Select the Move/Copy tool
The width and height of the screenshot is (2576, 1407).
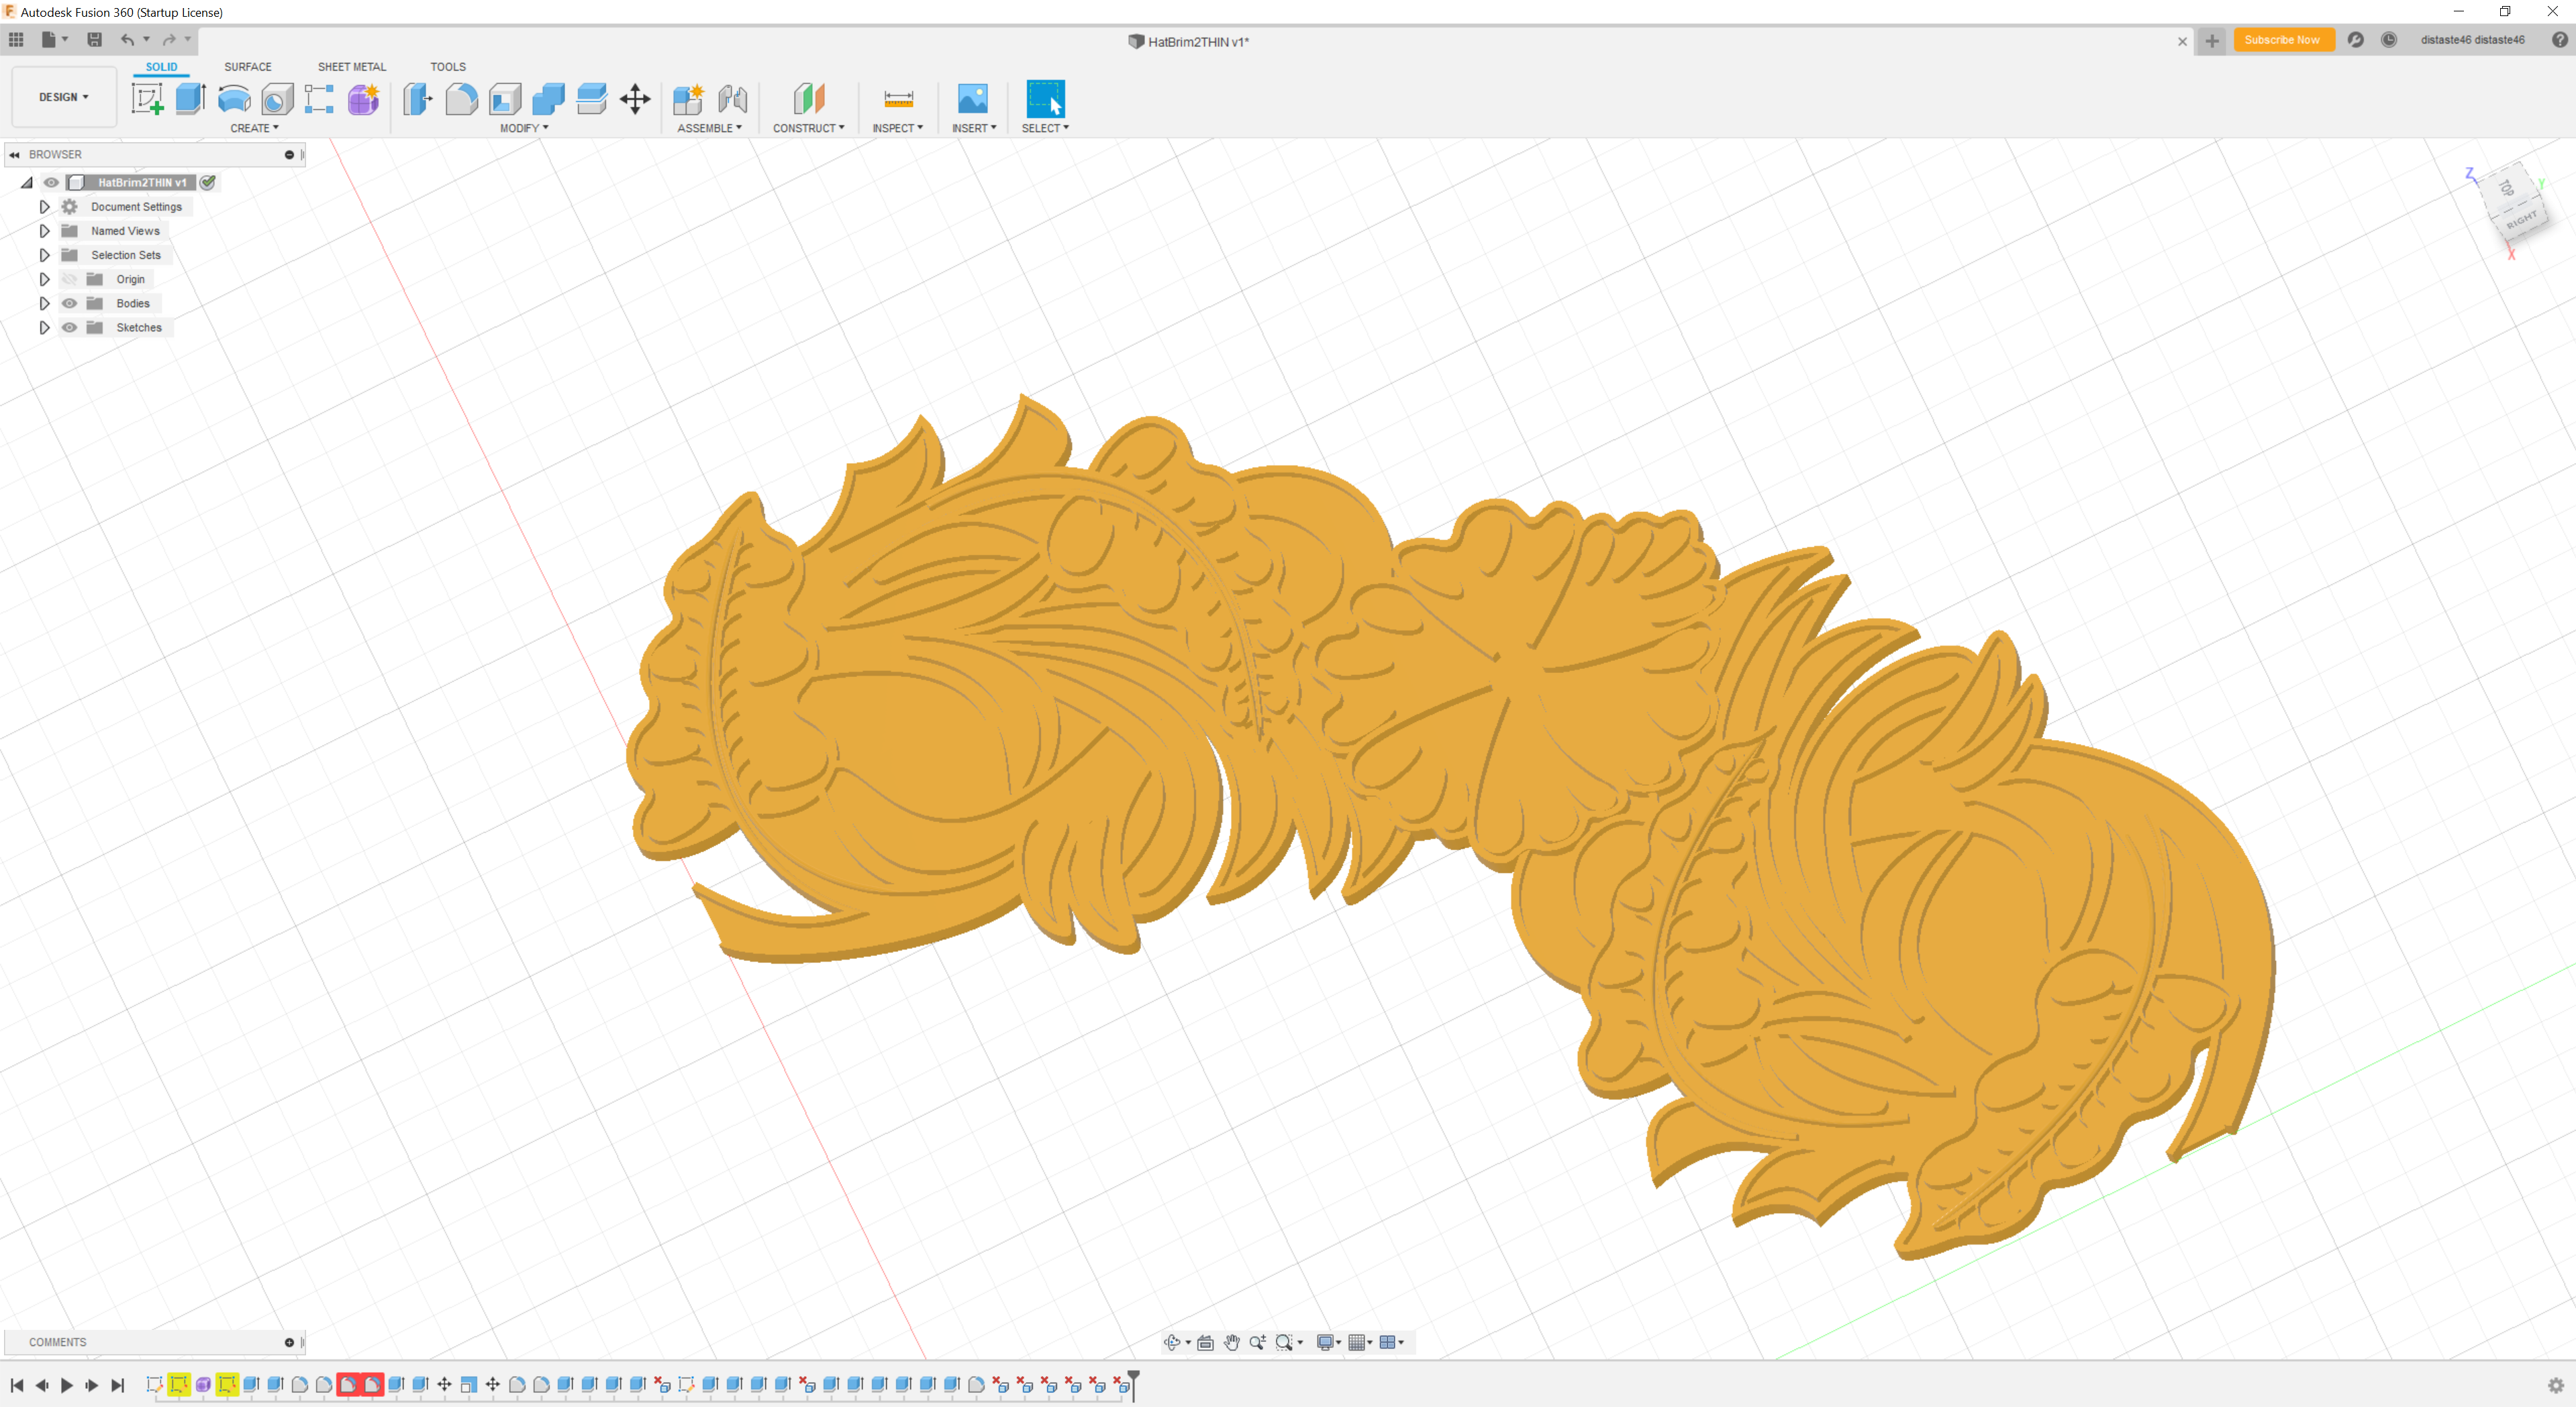(635, 99)
